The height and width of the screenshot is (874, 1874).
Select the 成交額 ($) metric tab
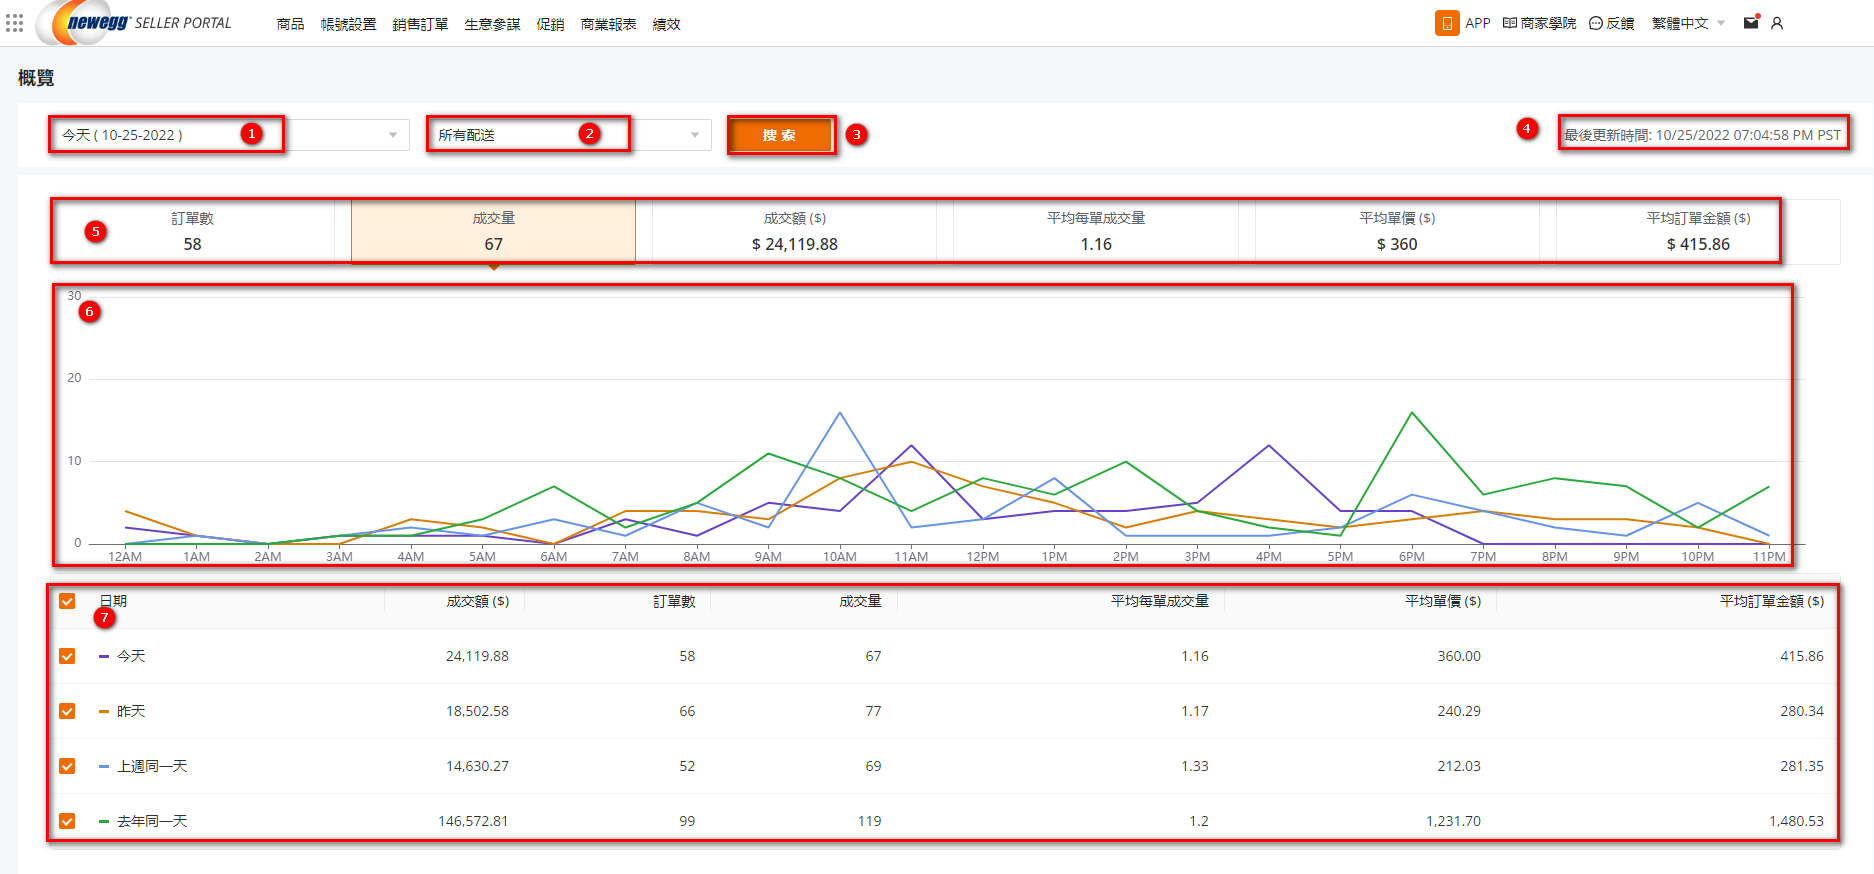click(795, 231)
